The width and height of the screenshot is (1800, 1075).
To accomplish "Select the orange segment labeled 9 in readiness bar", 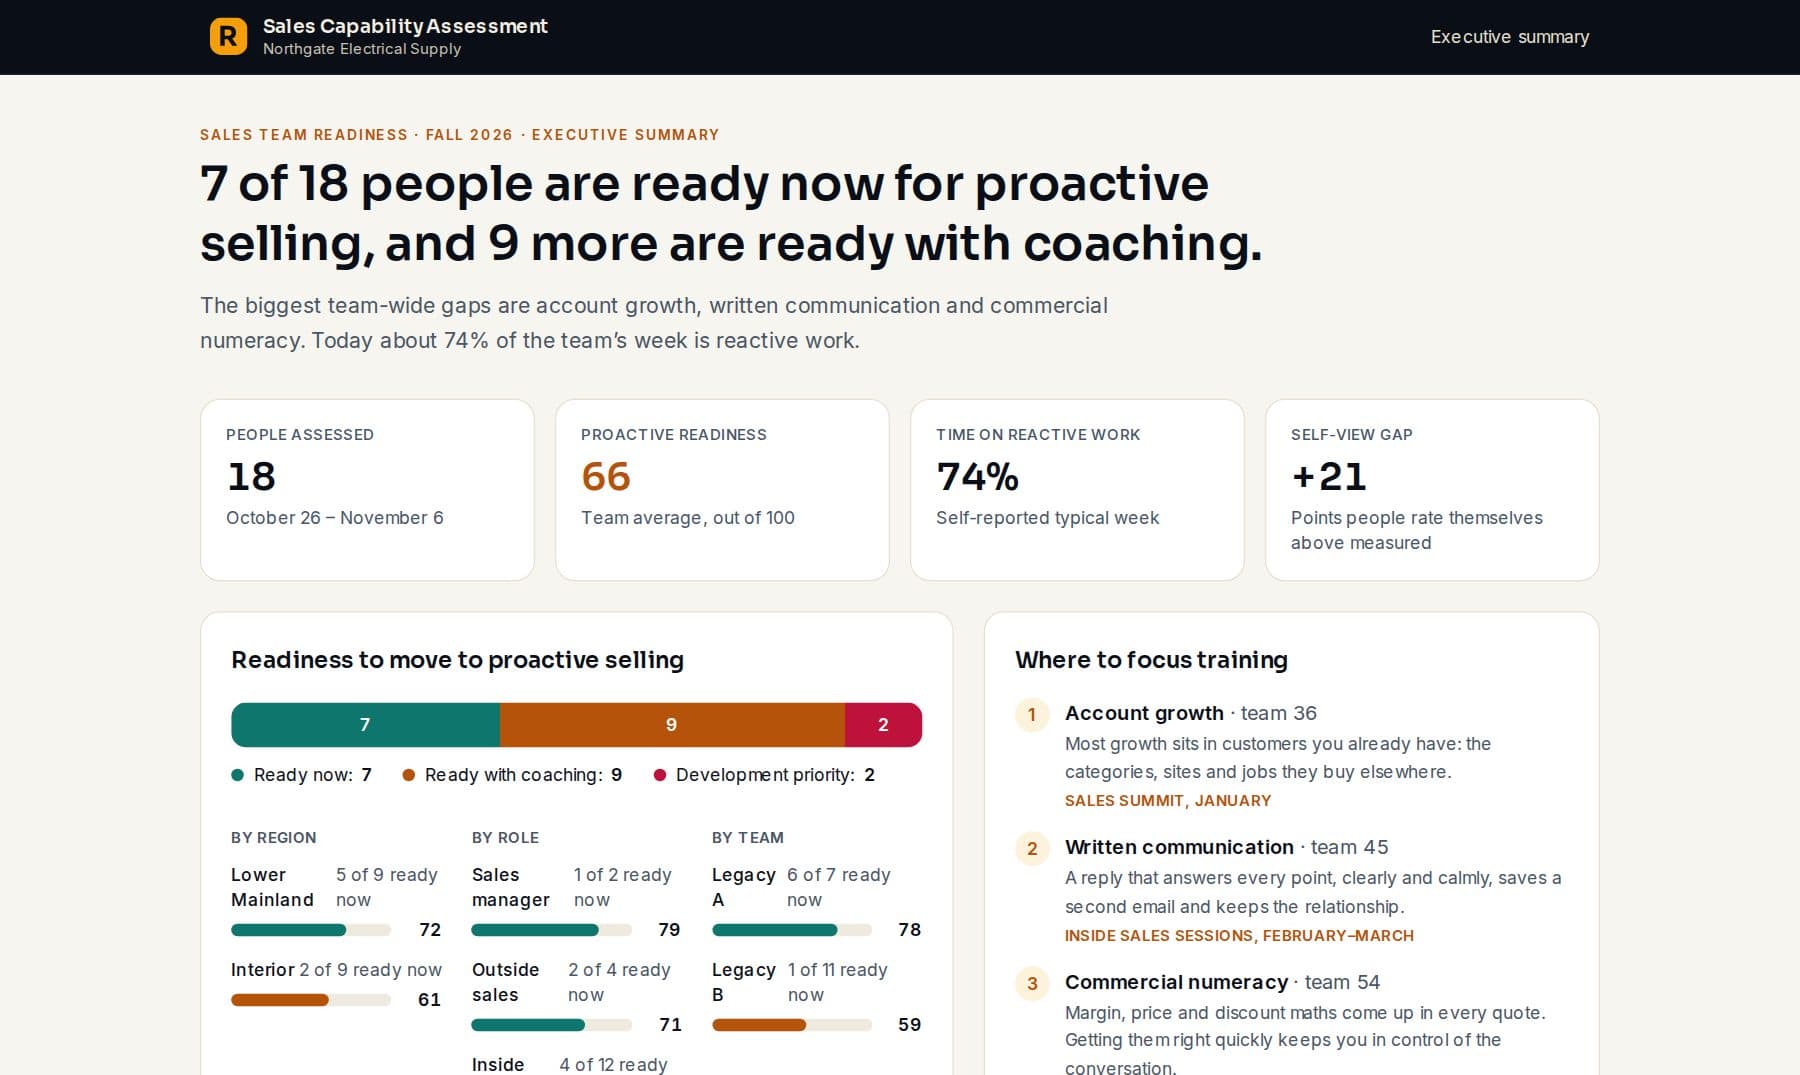I will tap(672, 725).
